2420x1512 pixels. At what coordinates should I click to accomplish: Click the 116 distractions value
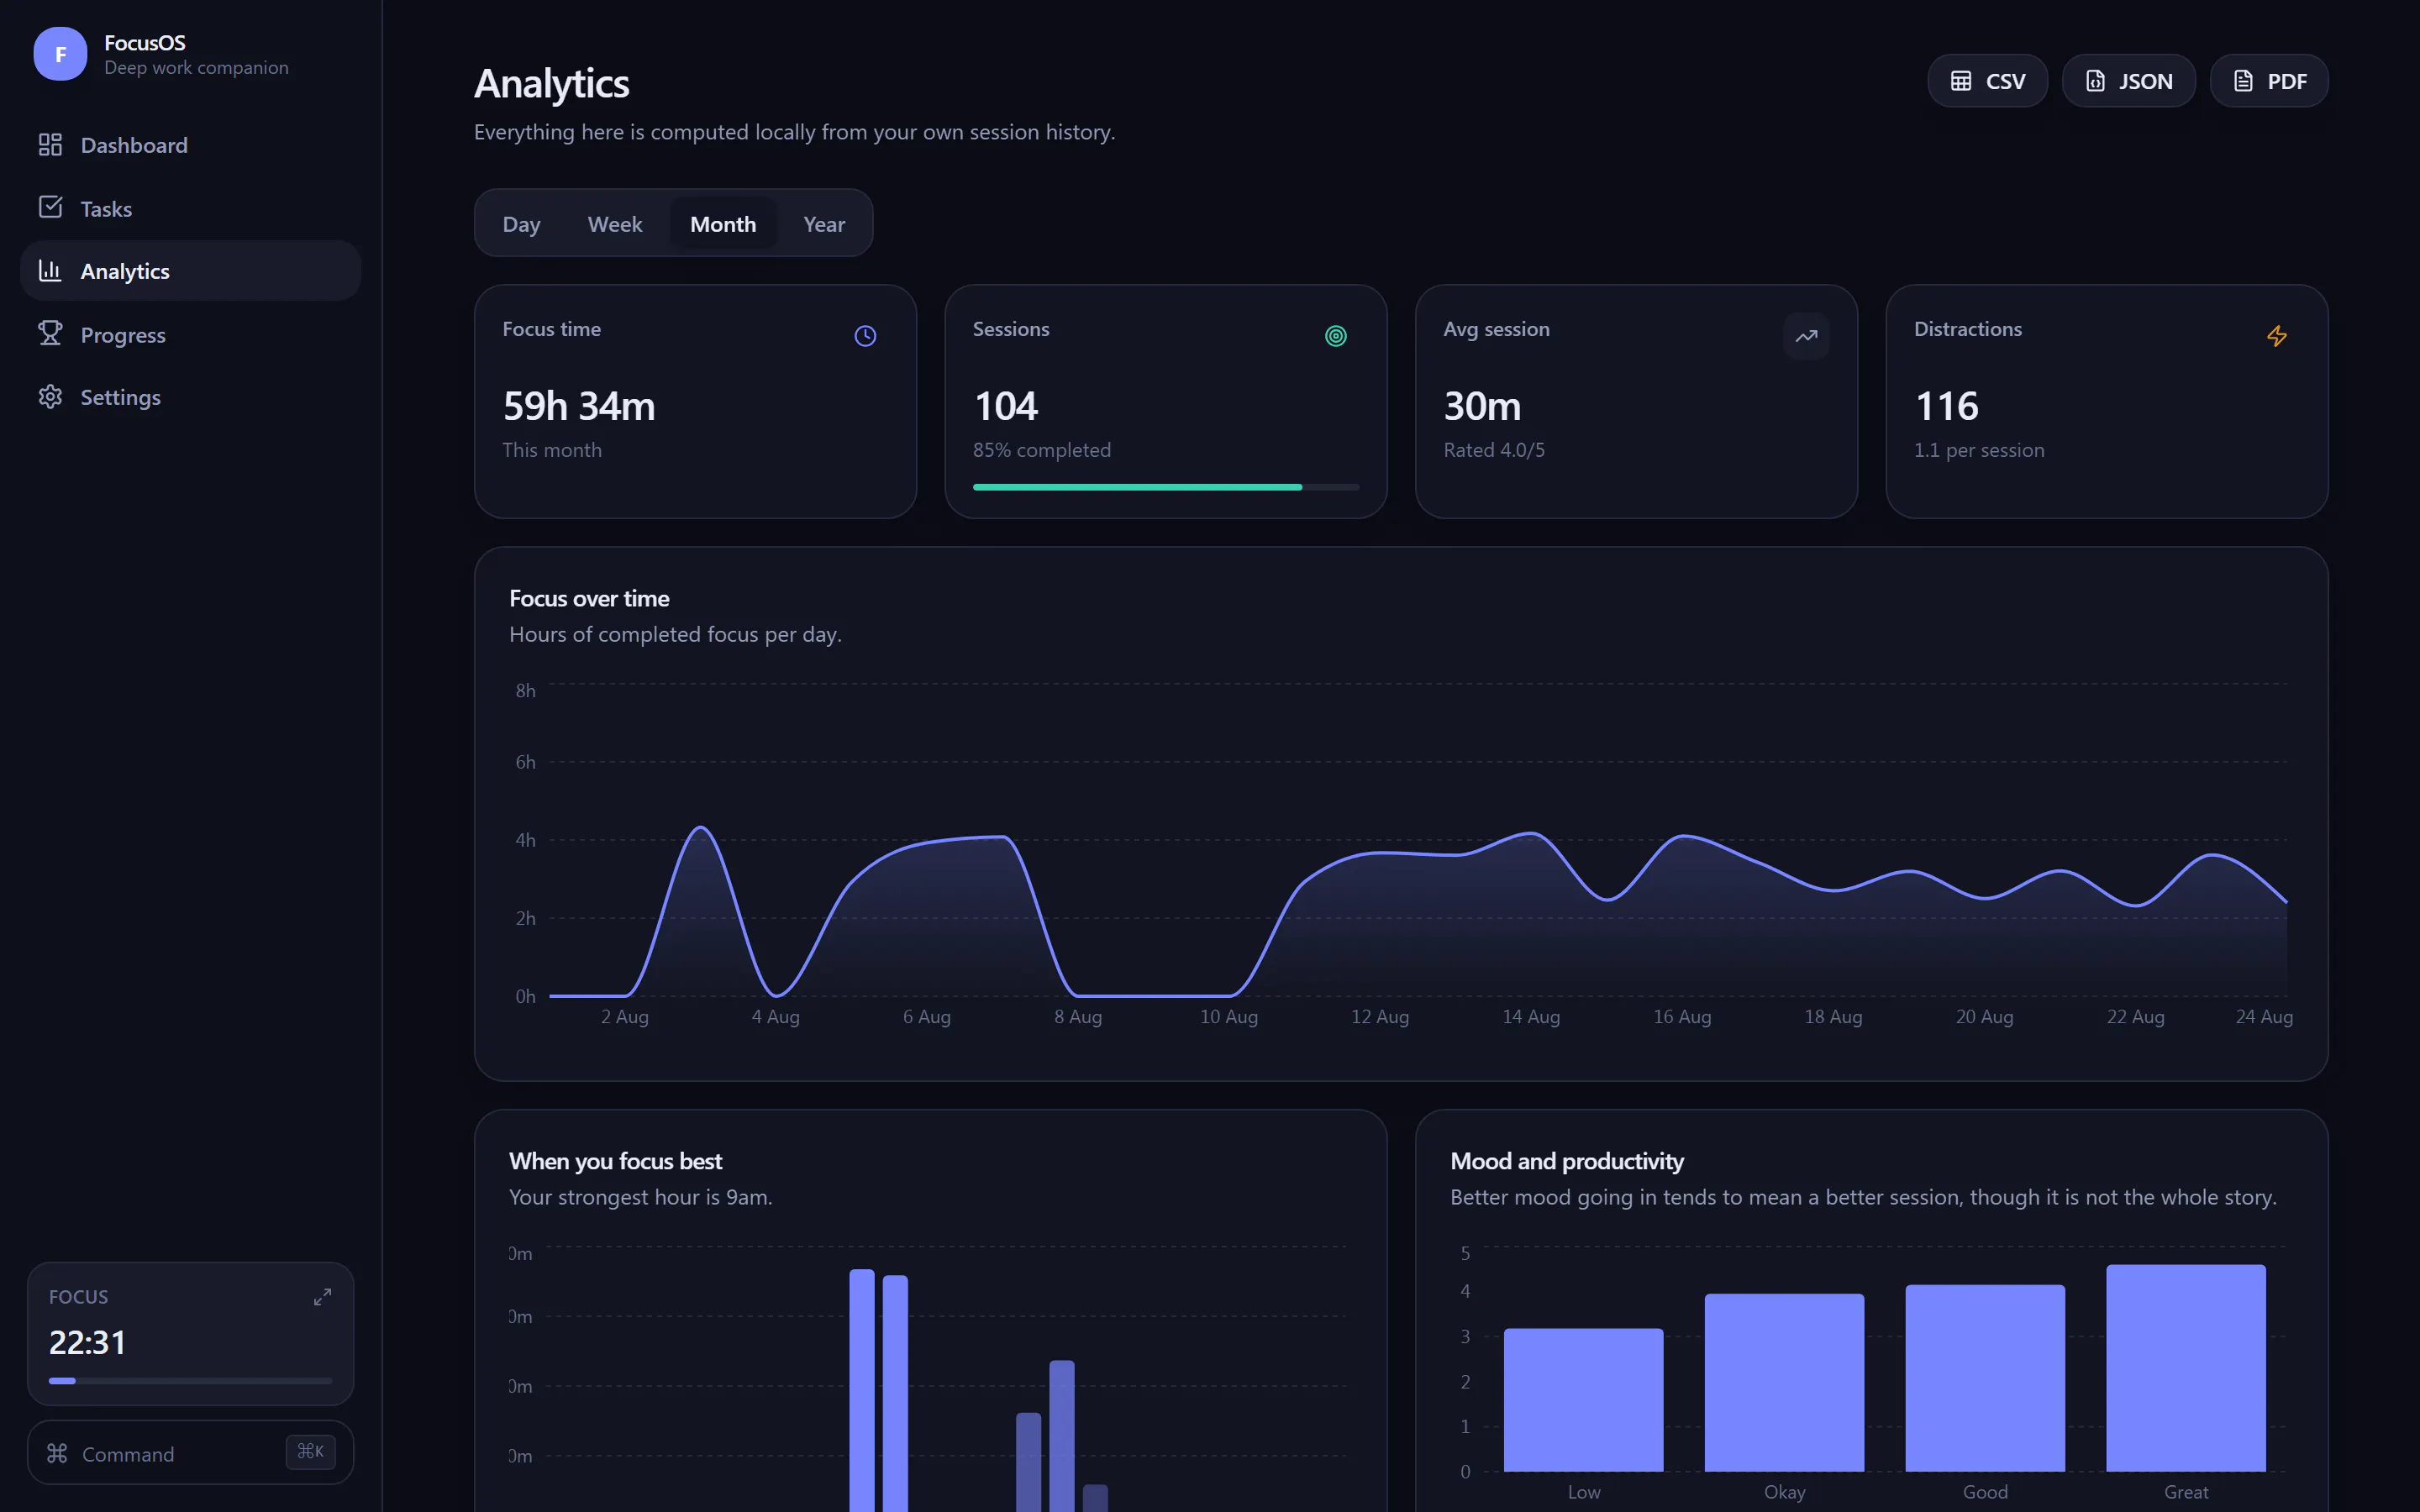[x=1947, y=406]
